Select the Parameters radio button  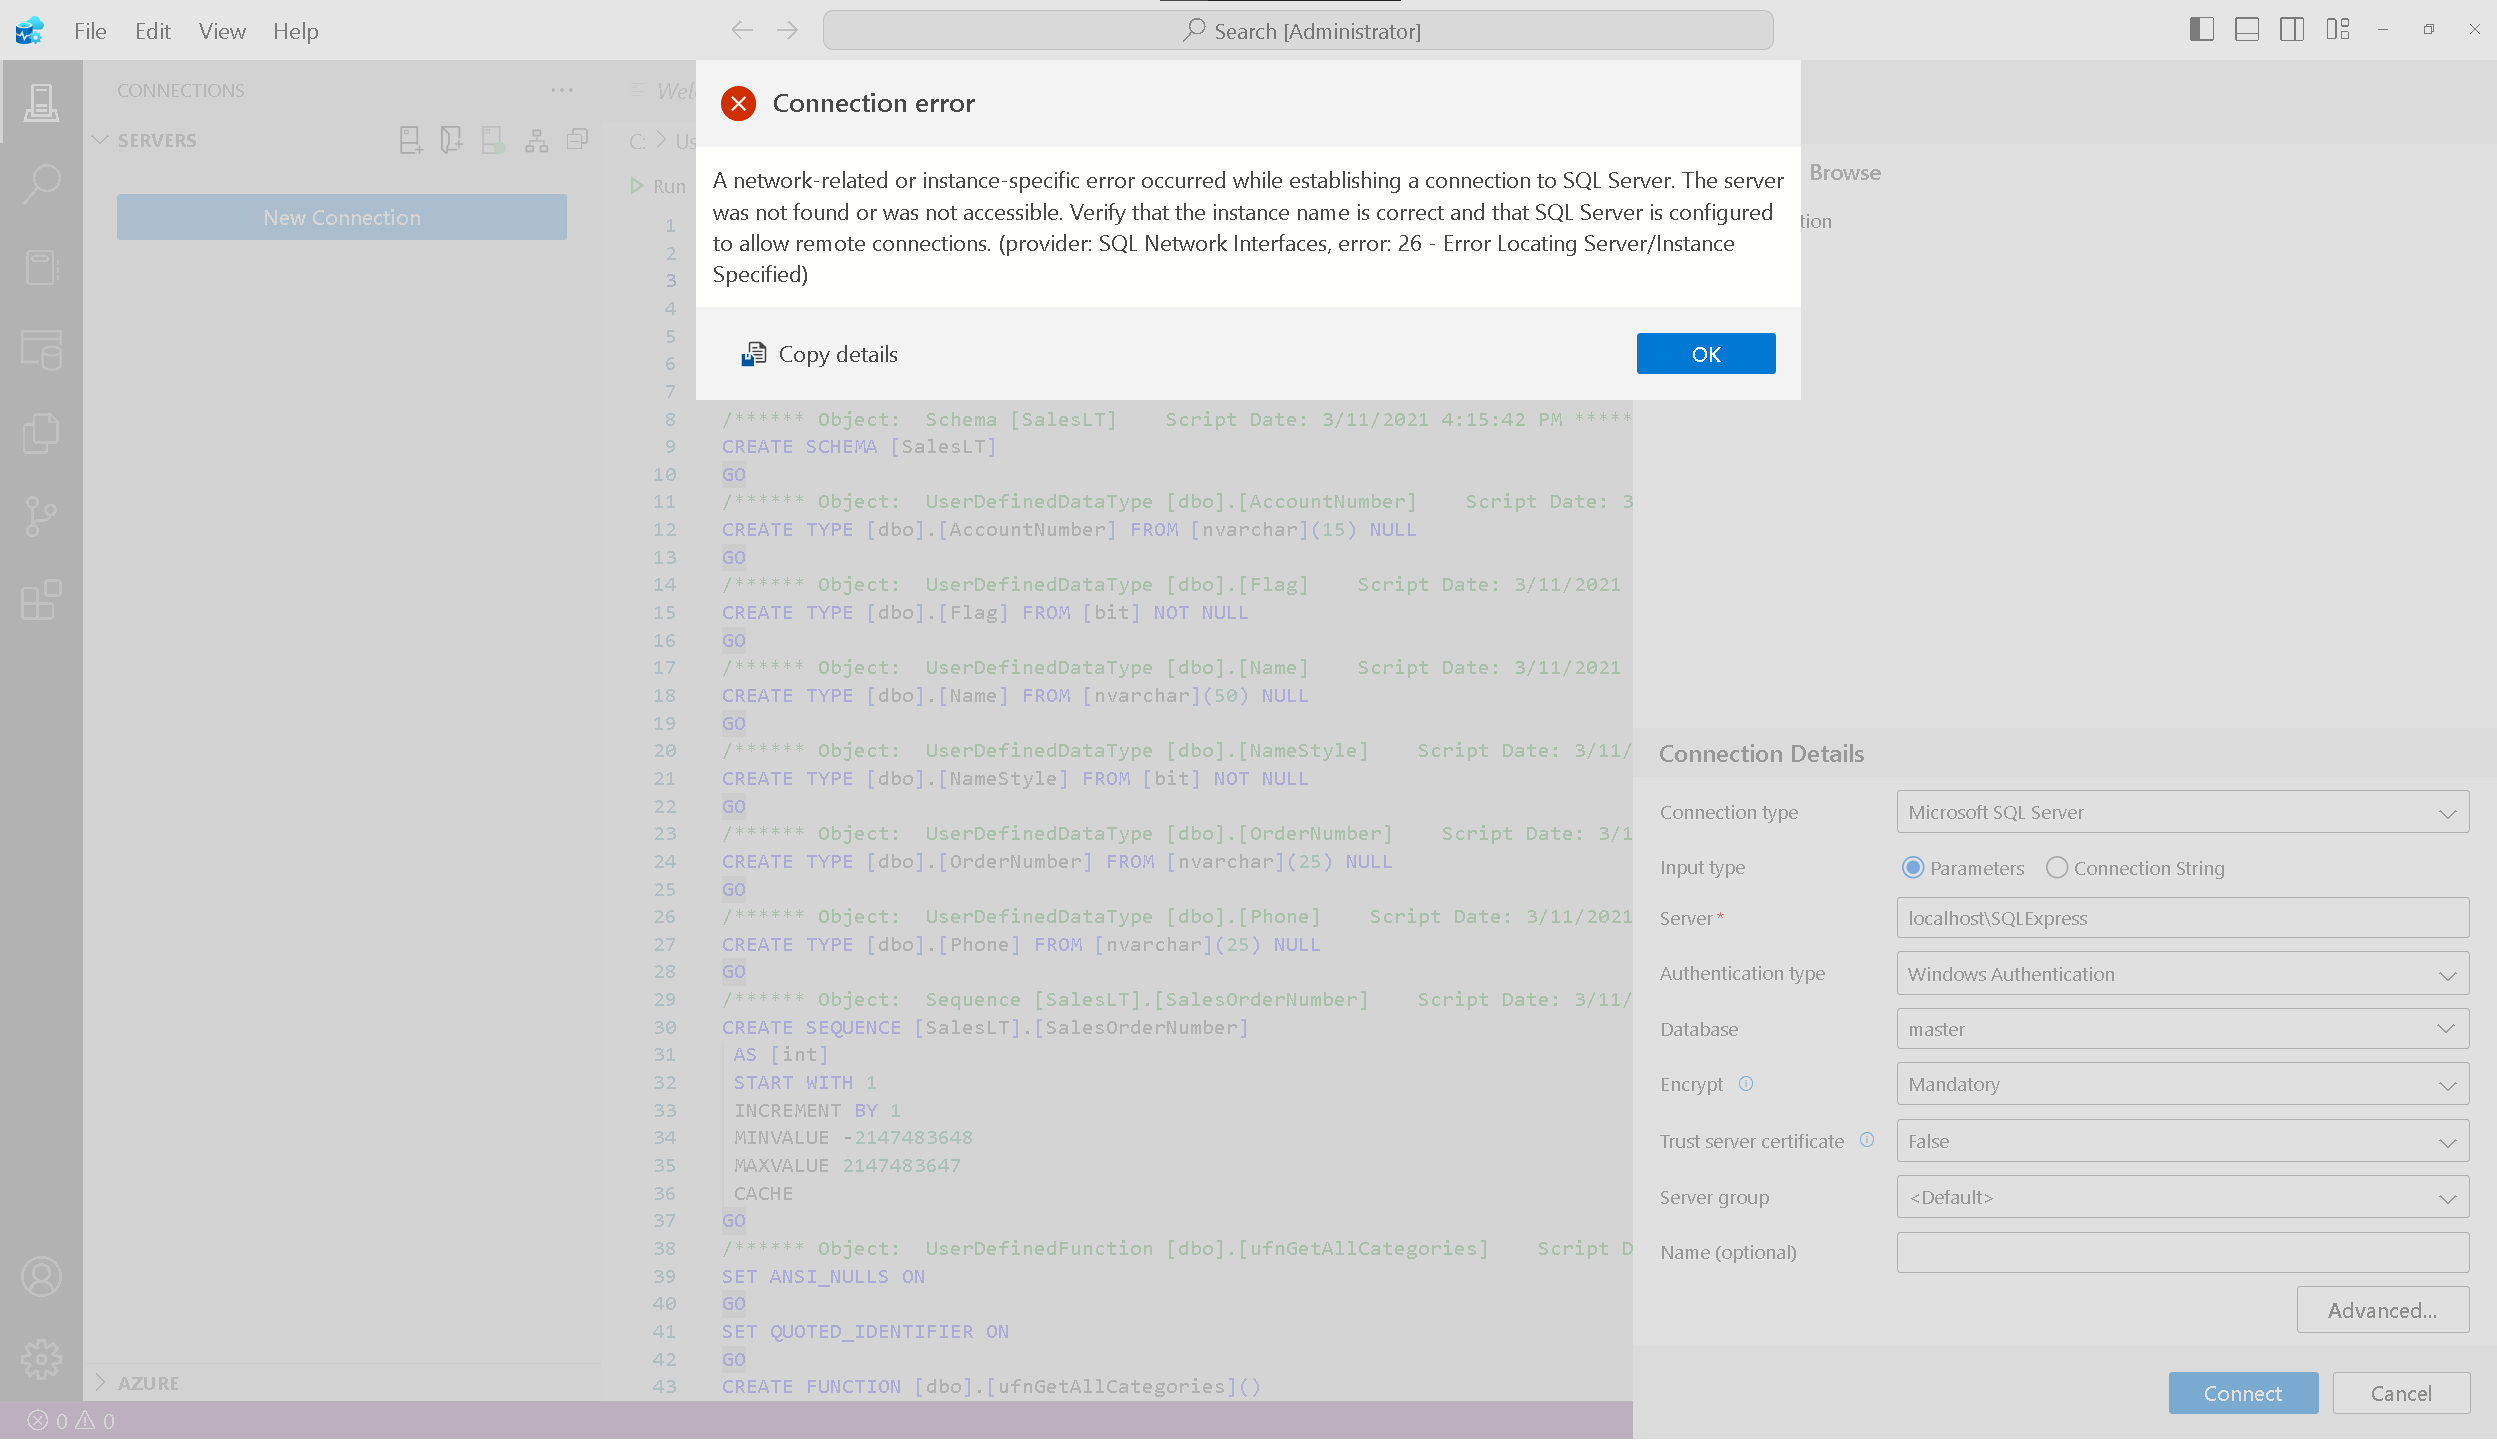1913,868
